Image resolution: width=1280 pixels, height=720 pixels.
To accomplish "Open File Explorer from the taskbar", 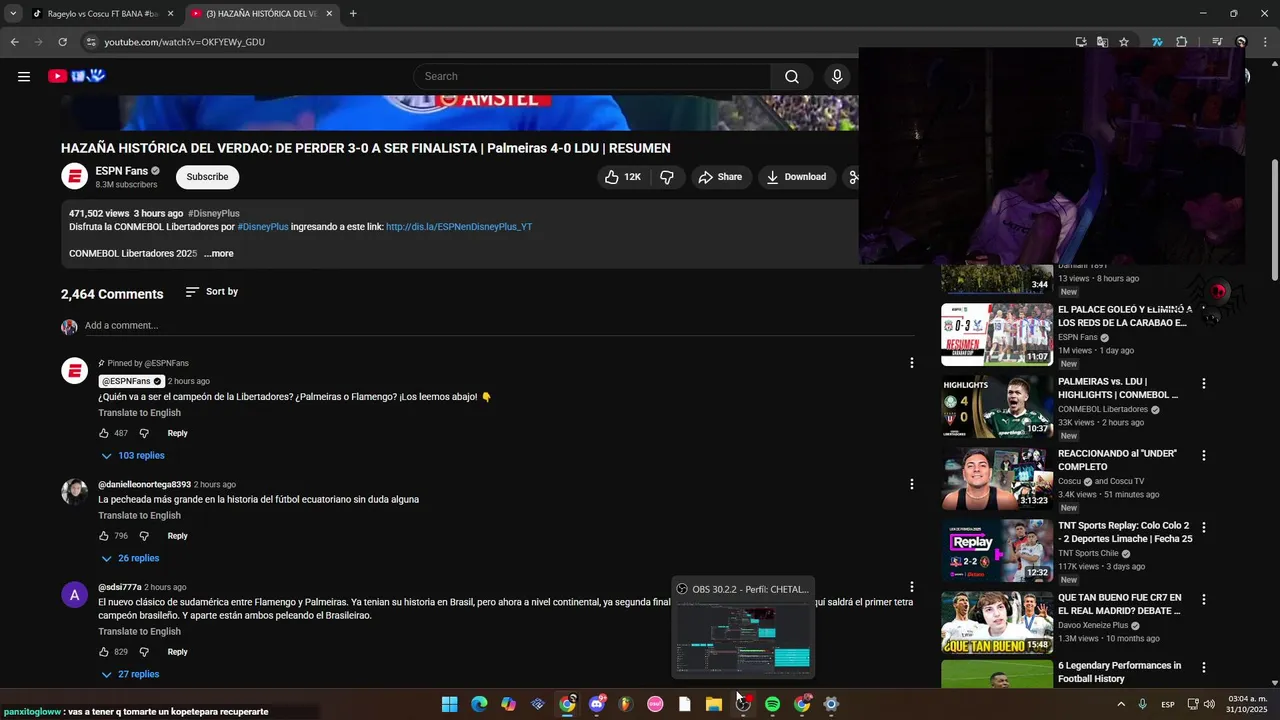I will 714,704.
